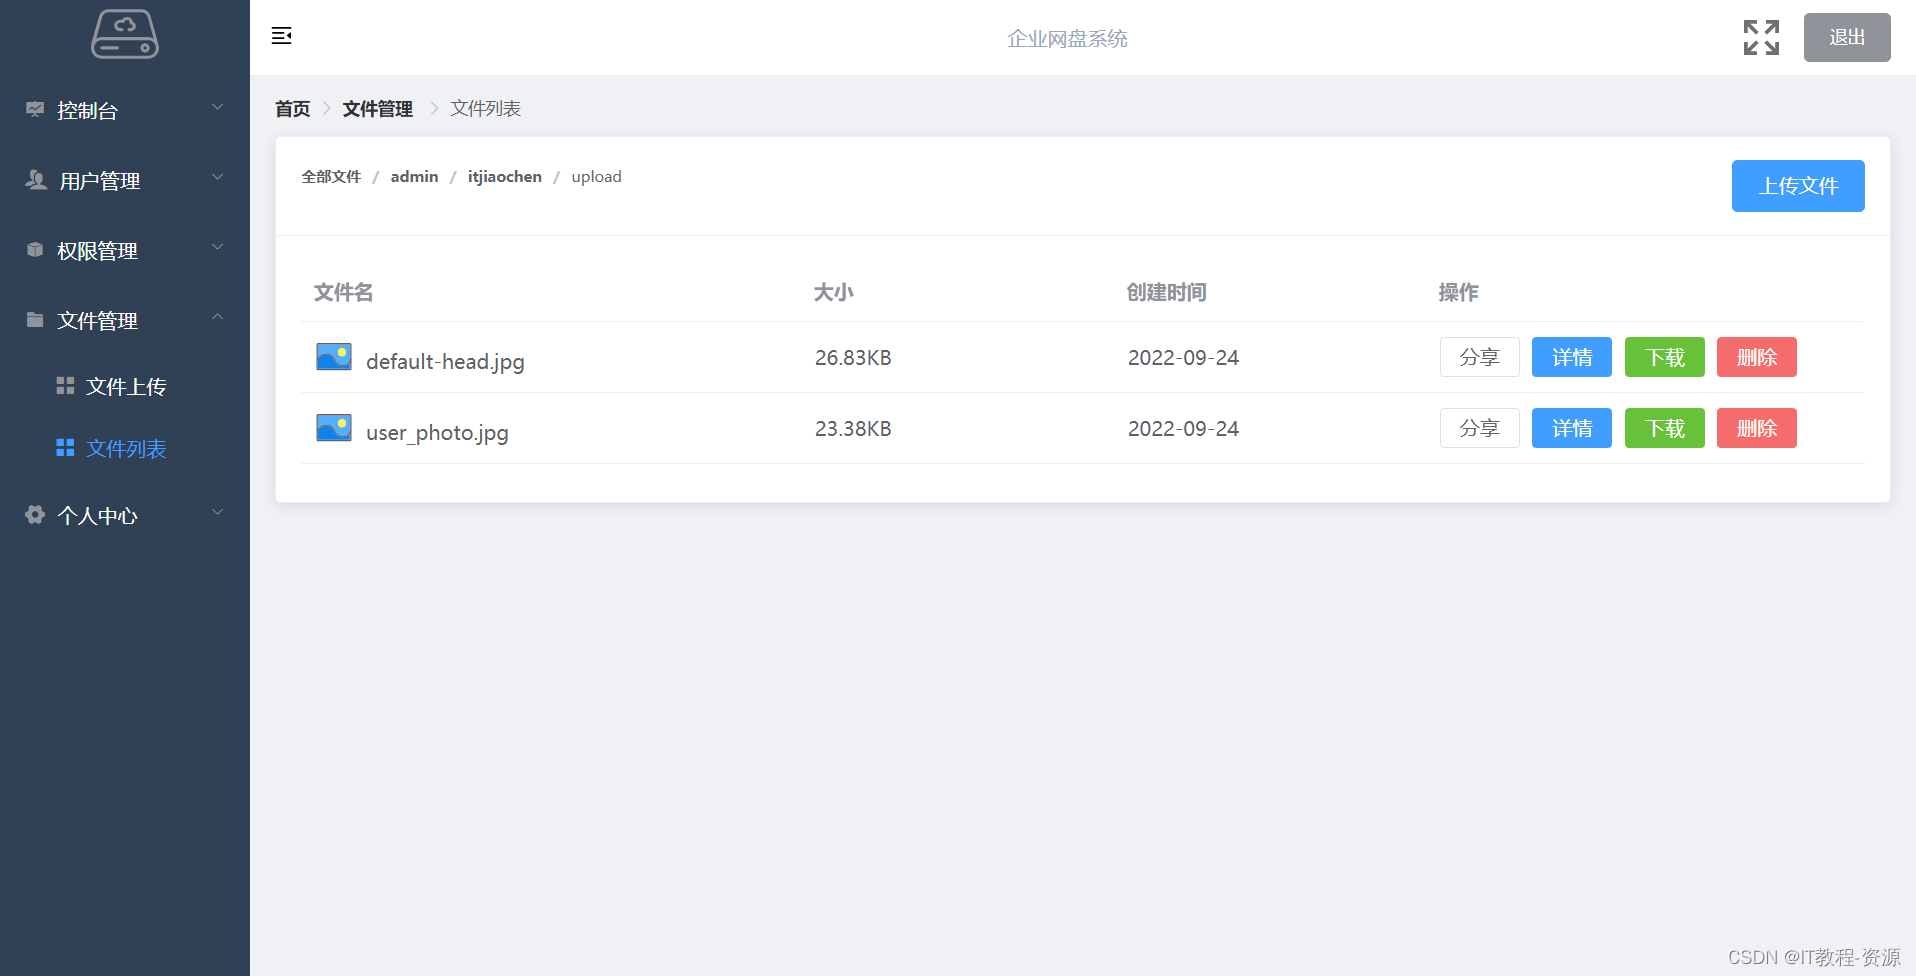Click the 大小 column header
This screenshot has width=1916, height=976.
833,292
